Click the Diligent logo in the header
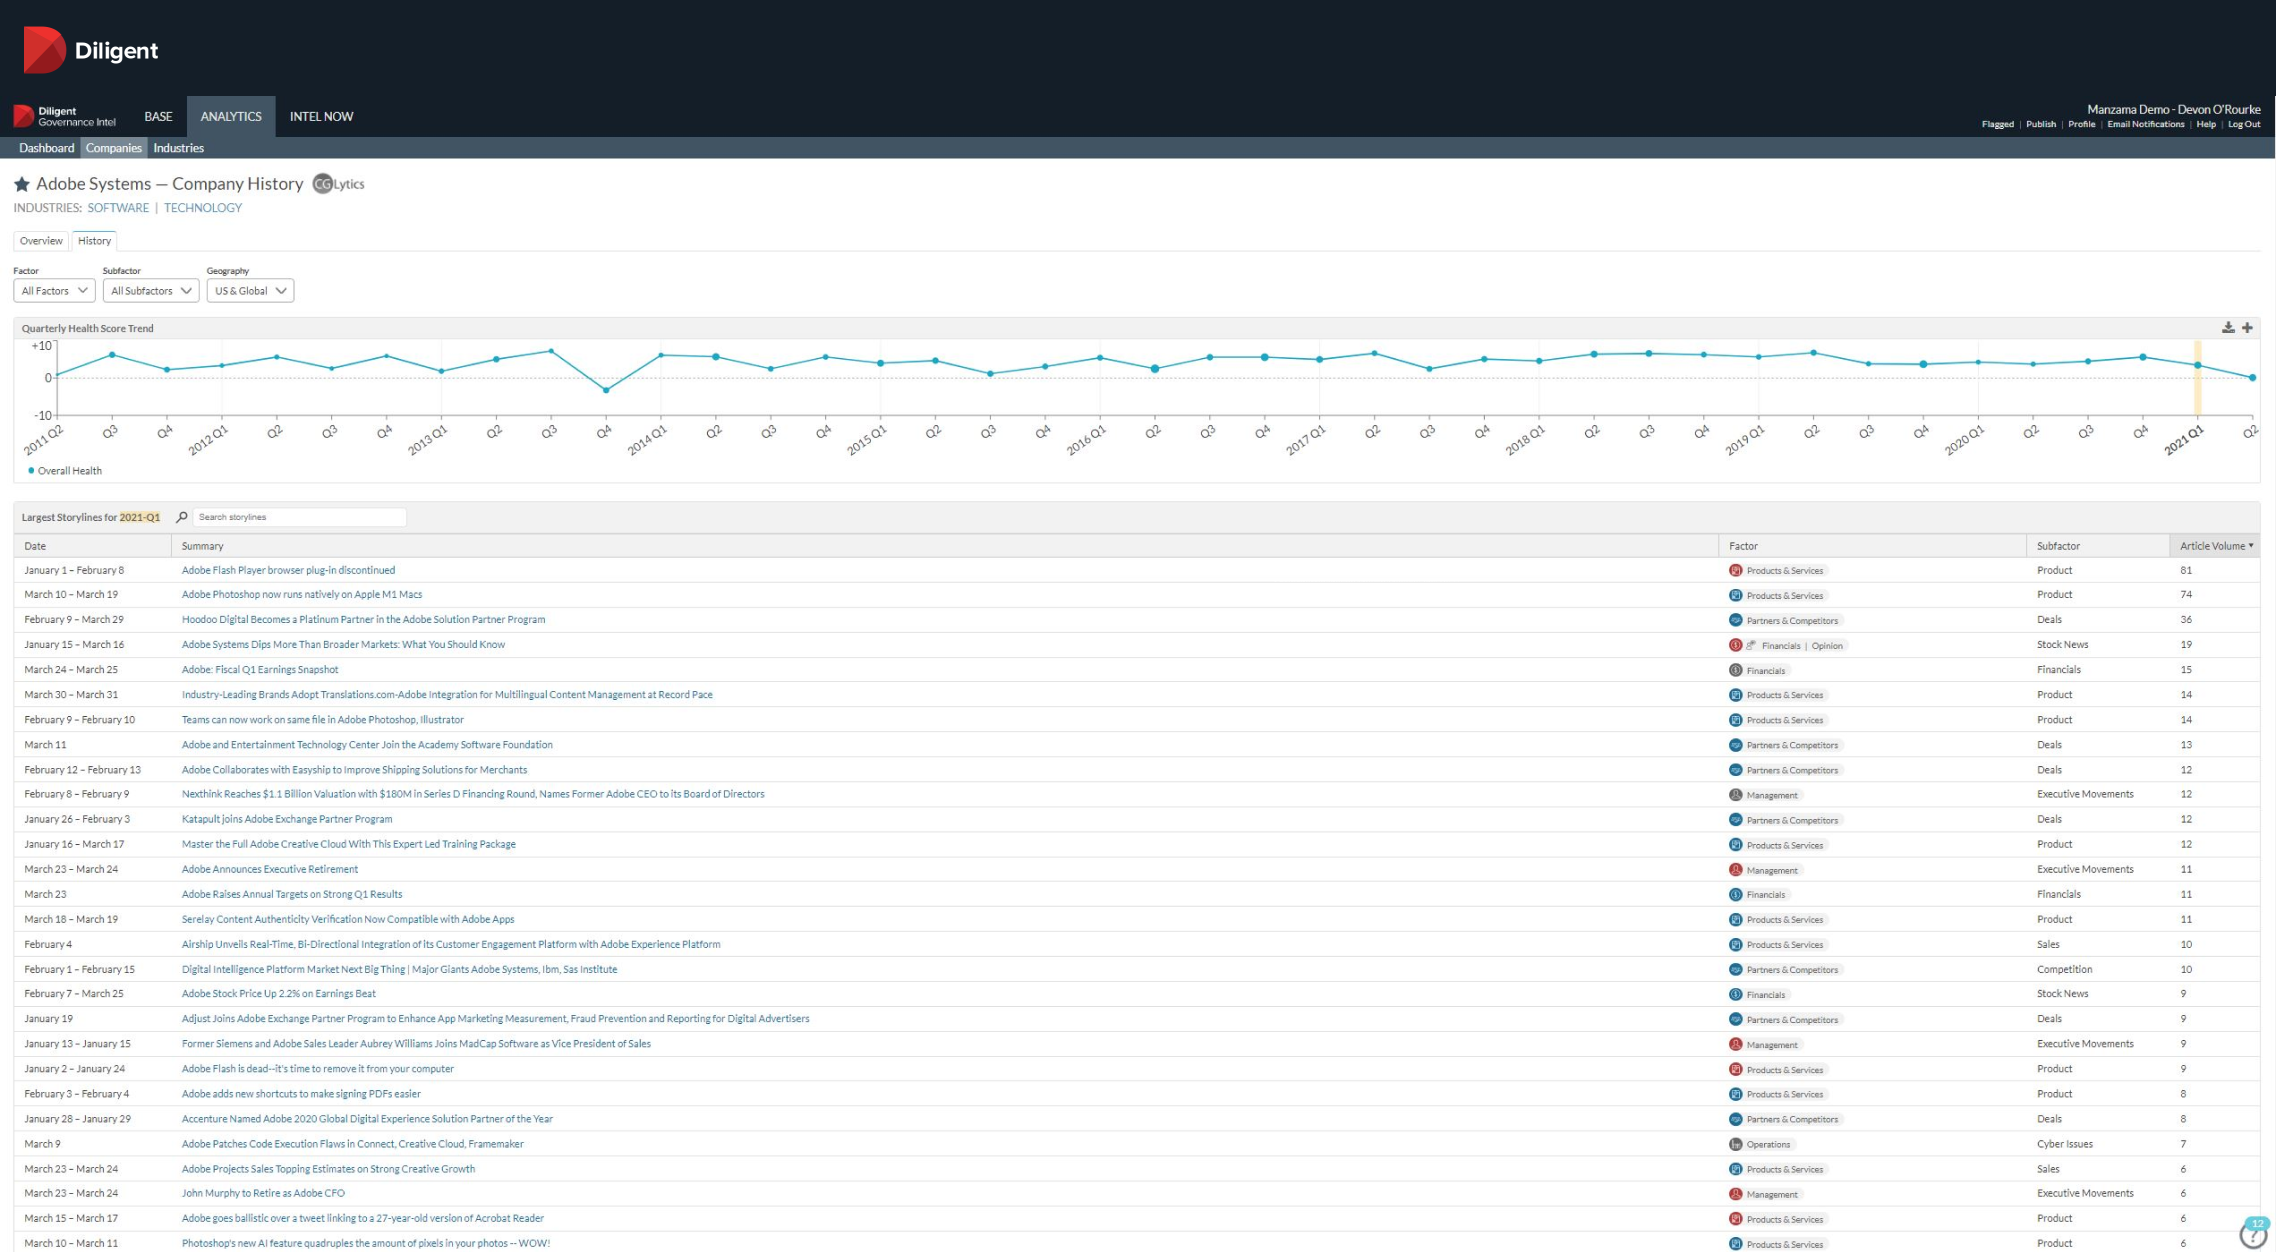Screen dimensions: 2276x1254 [91, 50]
